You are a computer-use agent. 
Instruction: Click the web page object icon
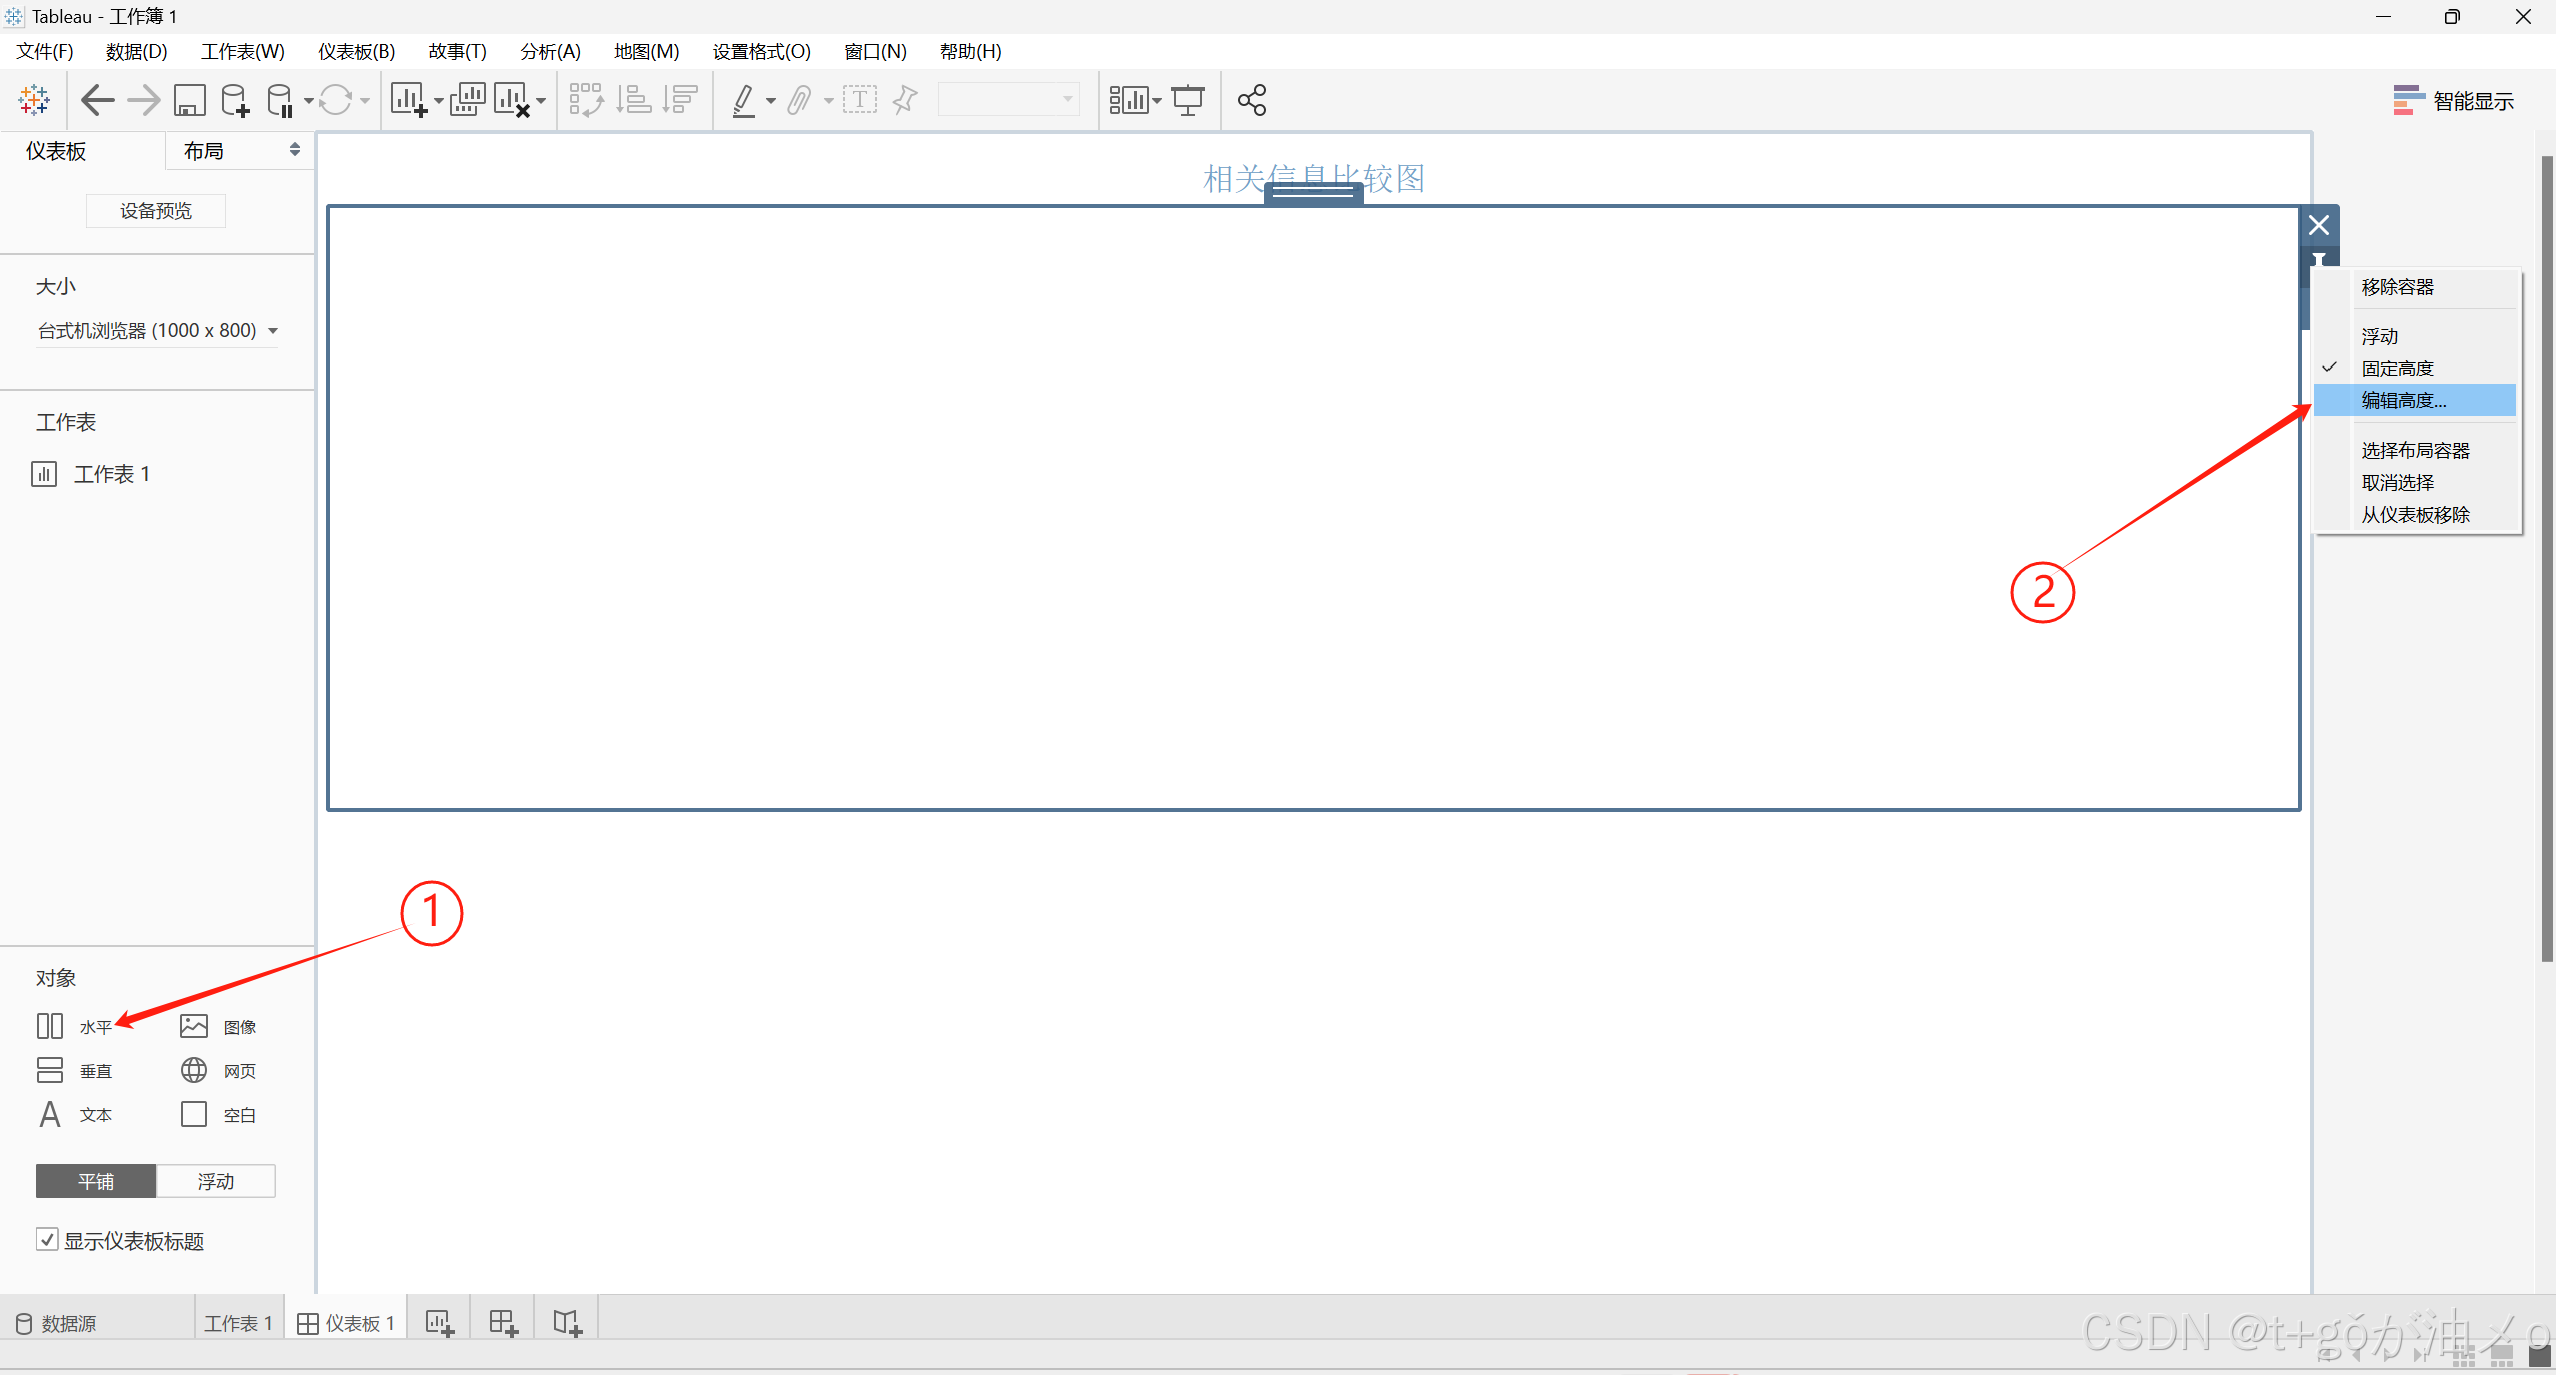[194, 1070]
